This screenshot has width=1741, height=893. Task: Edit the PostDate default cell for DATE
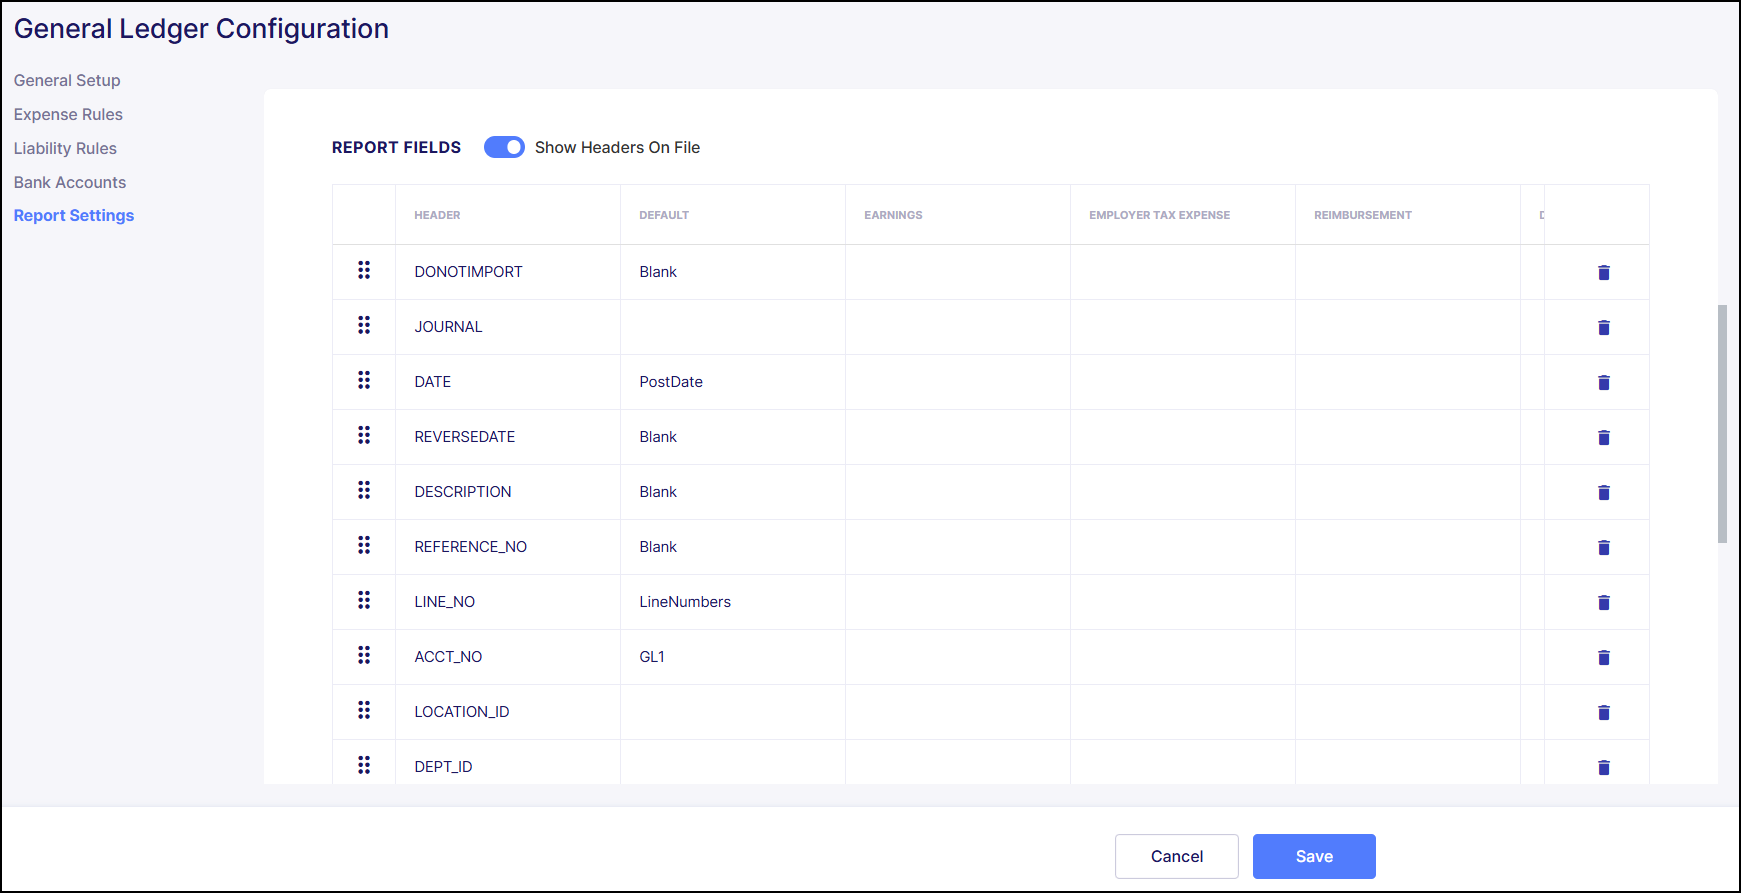pyautogui.click(x=671, y=382)
